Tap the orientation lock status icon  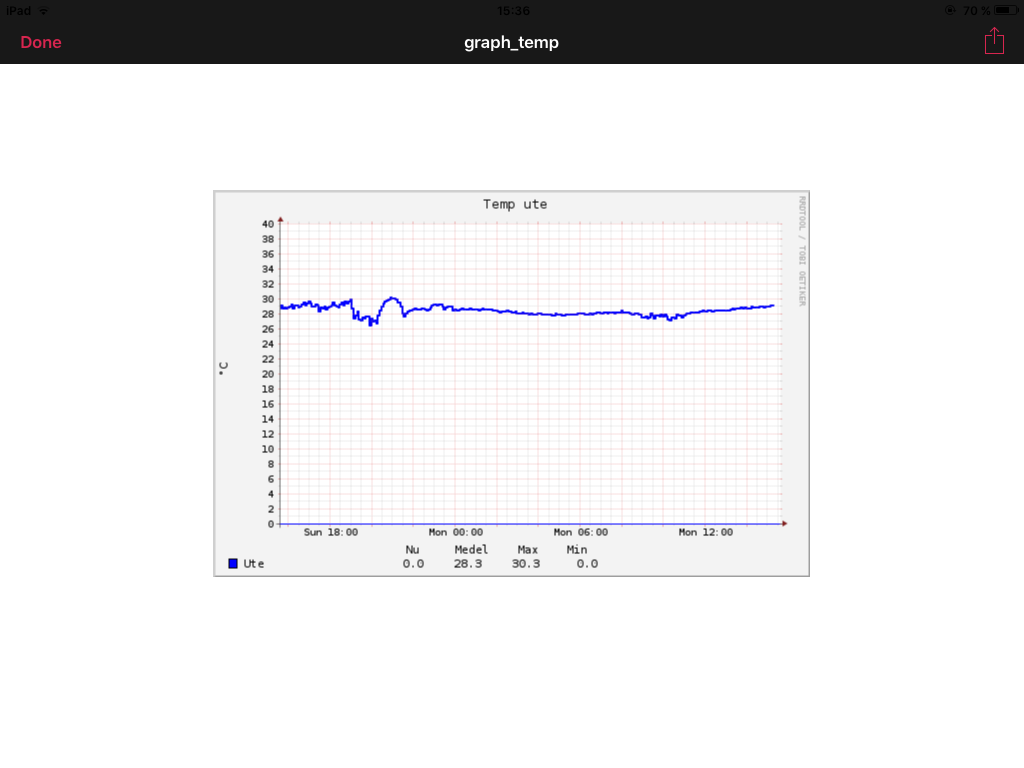tap(949, 10)
